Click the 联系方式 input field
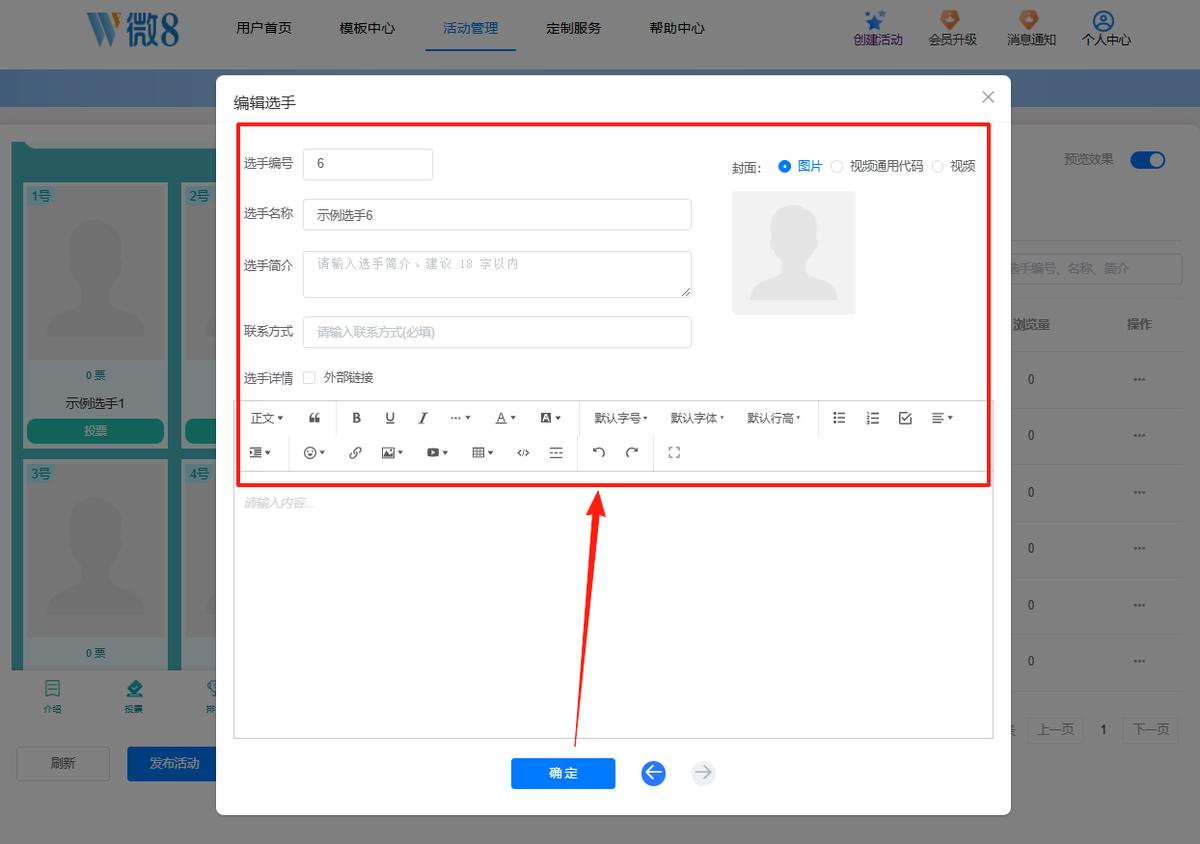The height and width of the screenshot is (844, 1200). [497, 332]
